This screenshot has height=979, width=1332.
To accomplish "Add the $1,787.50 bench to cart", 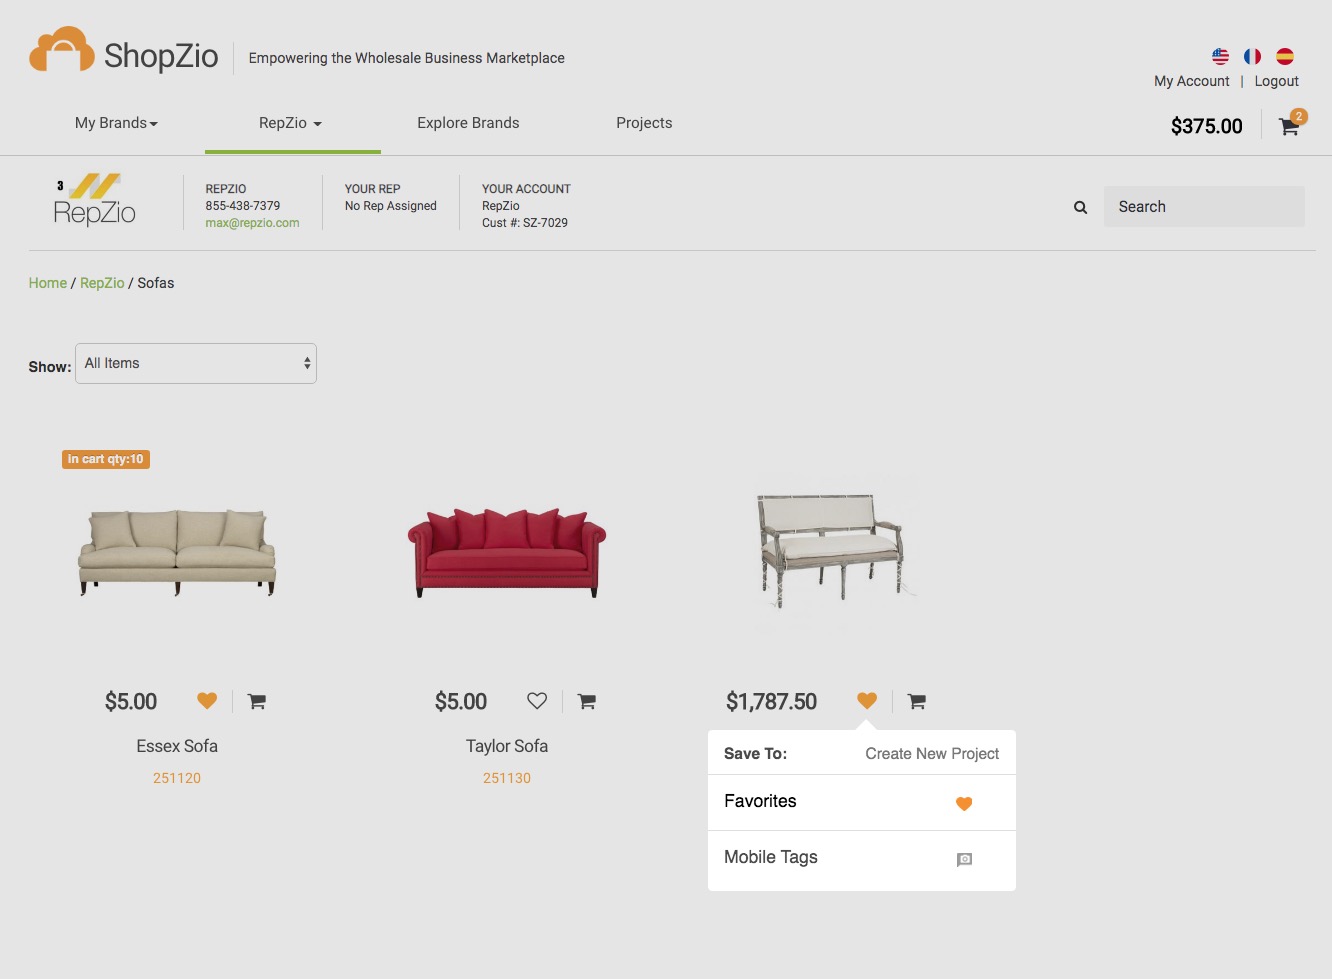I will point(917,701).
